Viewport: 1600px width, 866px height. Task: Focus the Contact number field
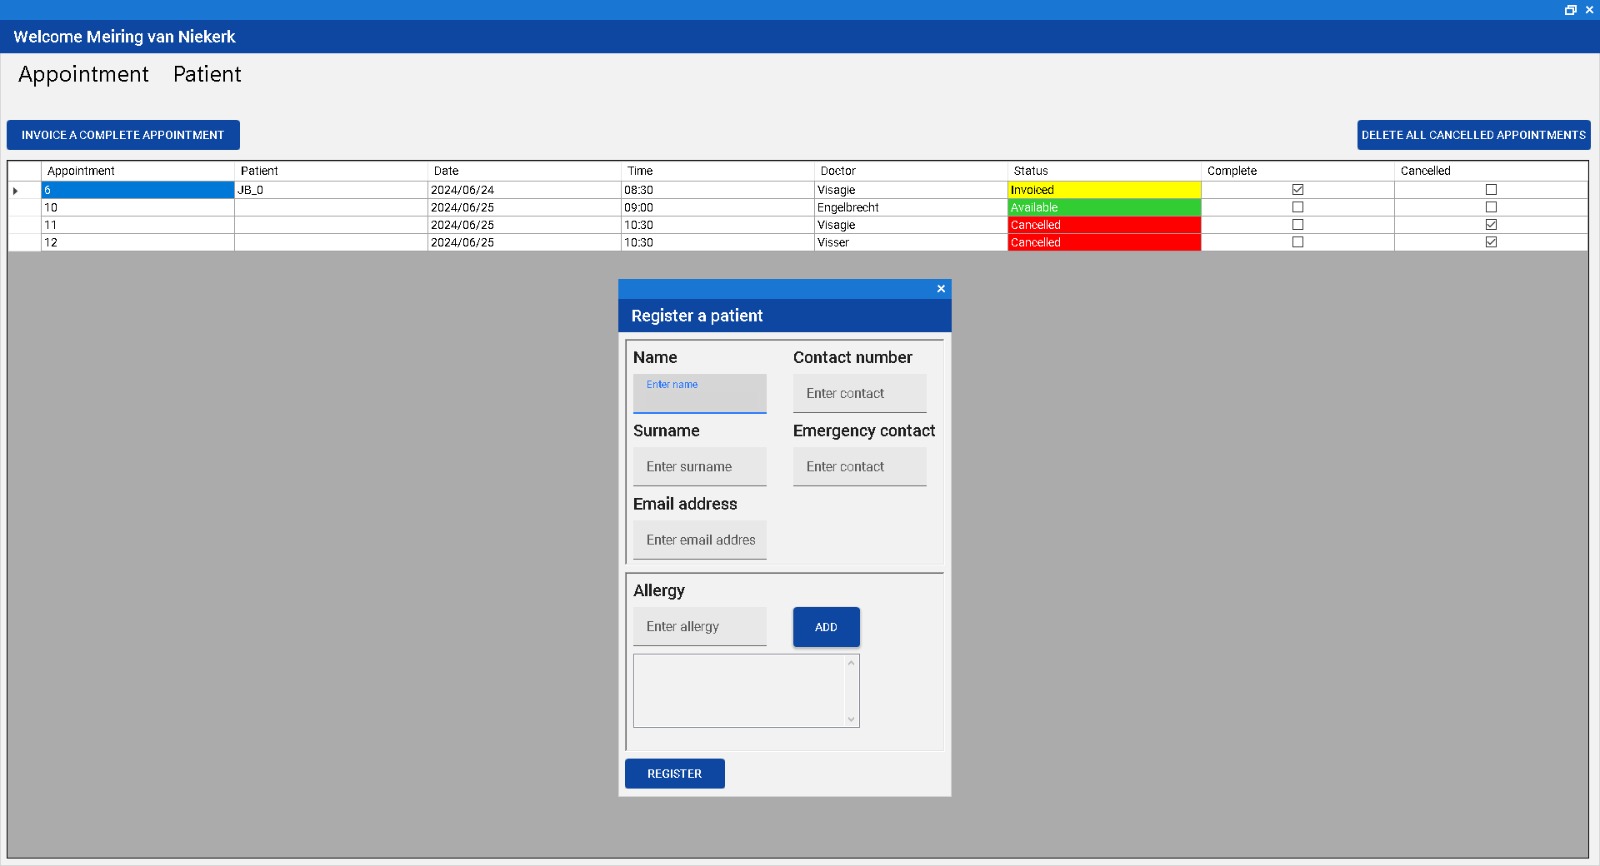(860, 394)
